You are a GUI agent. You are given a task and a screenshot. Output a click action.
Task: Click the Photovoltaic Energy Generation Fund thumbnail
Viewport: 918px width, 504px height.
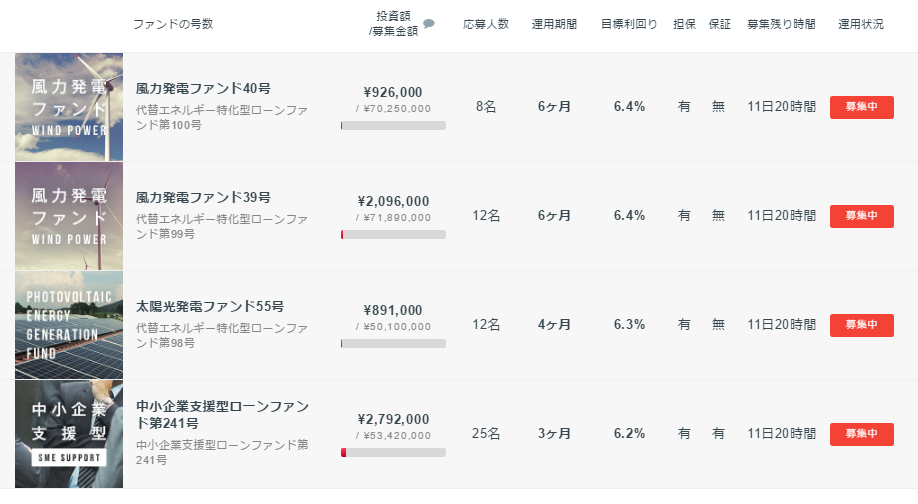click(x=69, y=325)
